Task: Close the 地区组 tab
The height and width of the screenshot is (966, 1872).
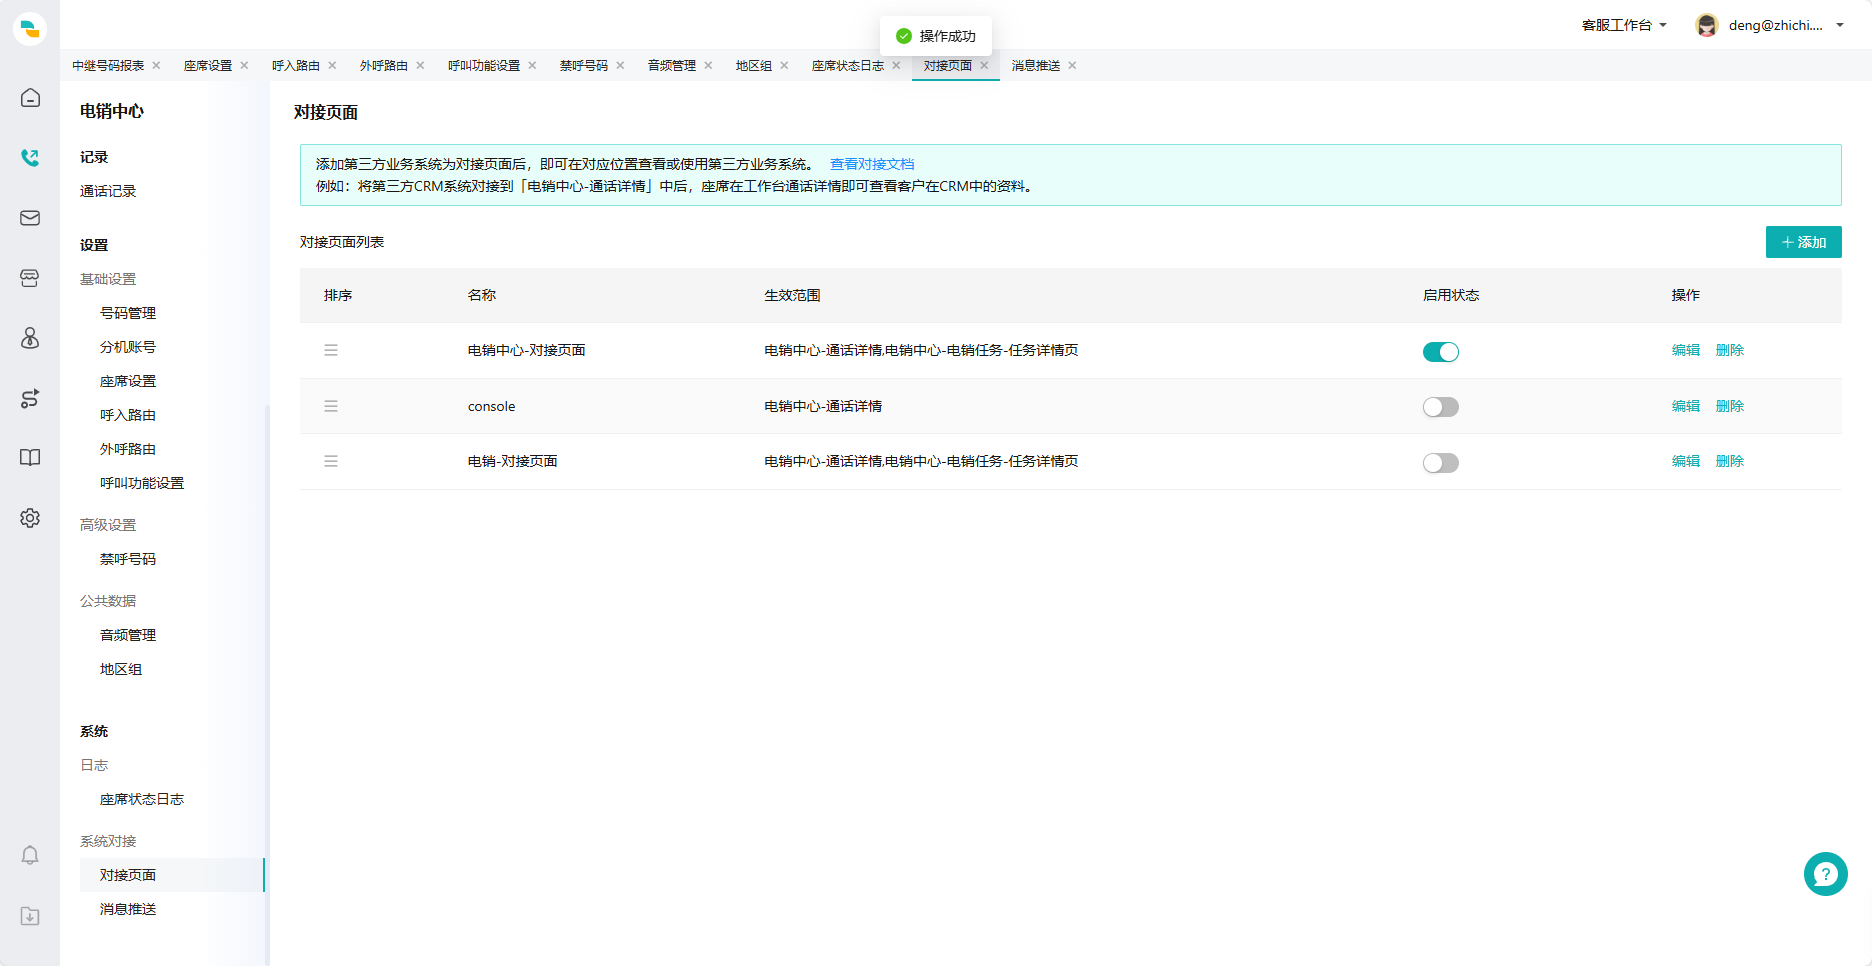Action: click(784, 65)
